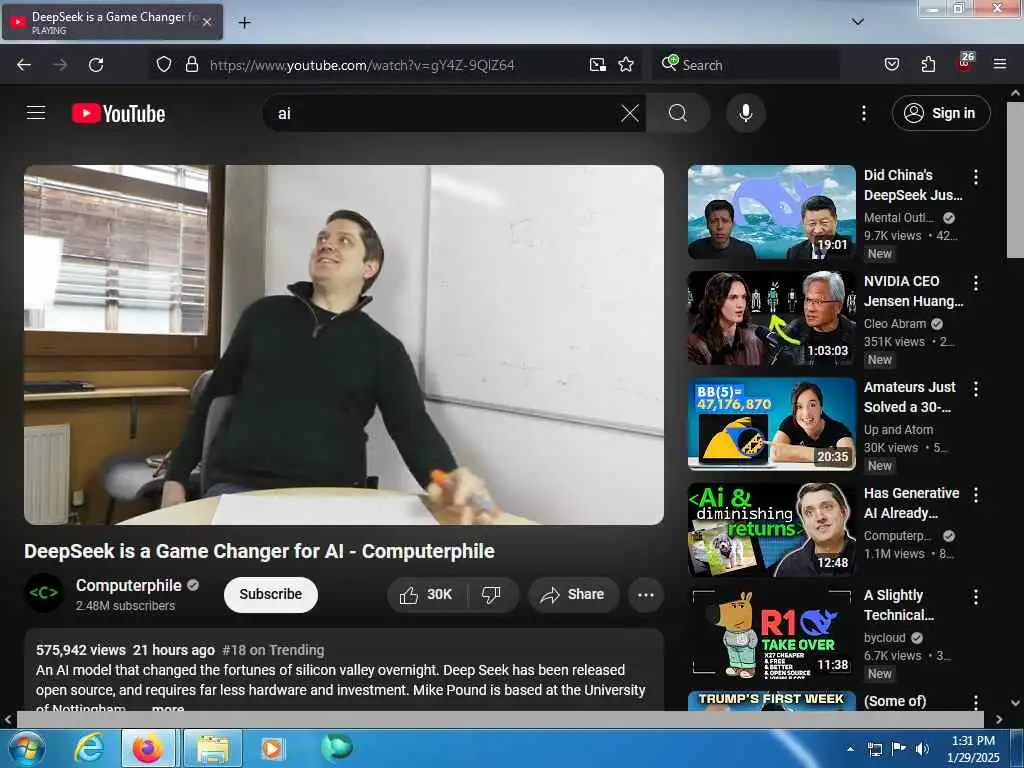Go to YouTube home via logo
The height and width of the screenshot is (768, 1024).
coord(118,113)
